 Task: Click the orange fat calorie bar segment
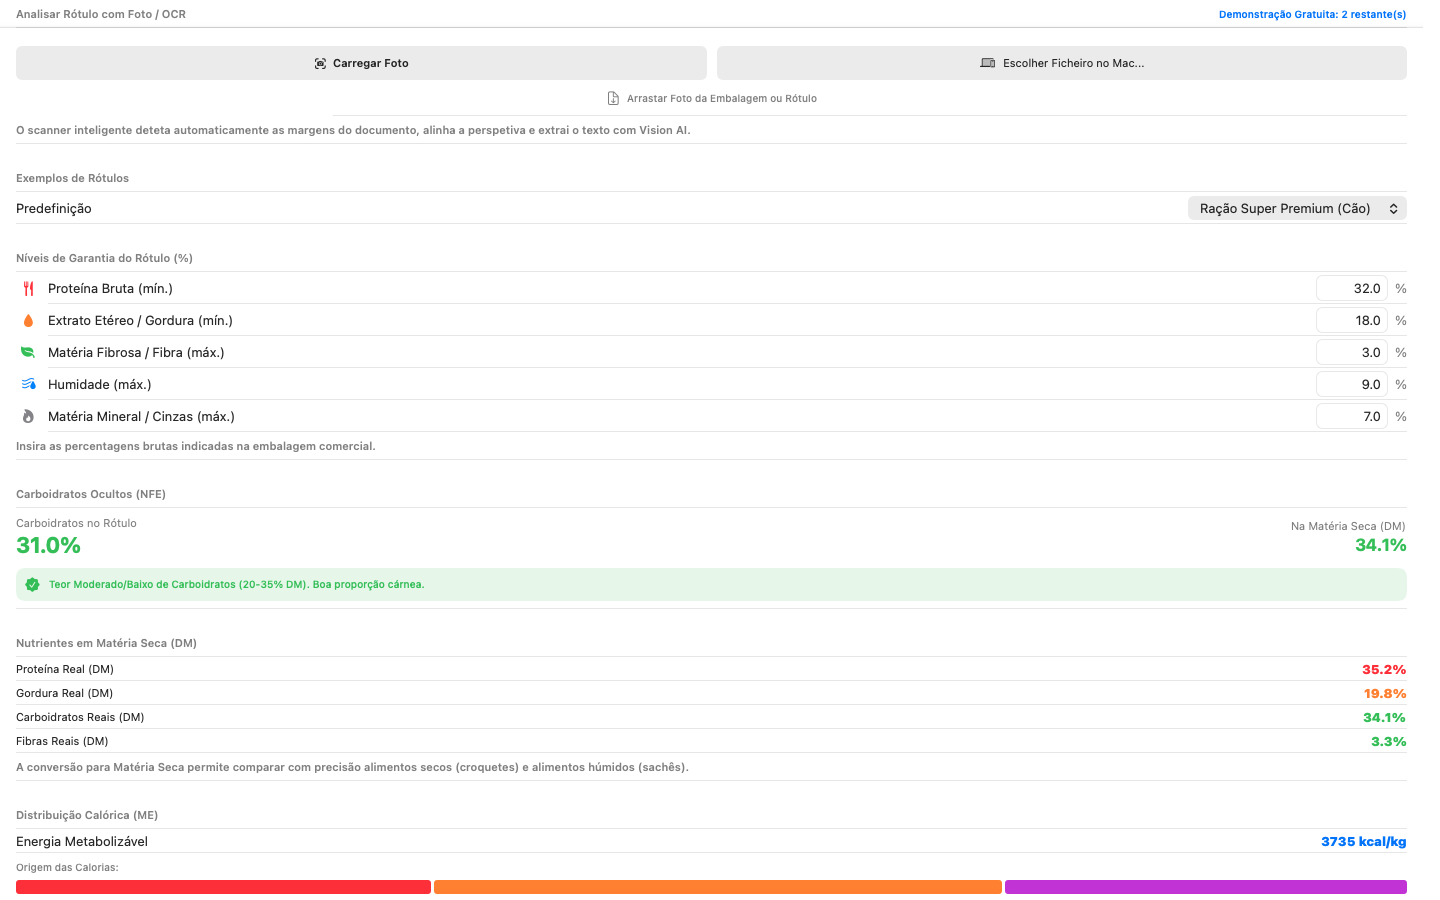[718, 887]
